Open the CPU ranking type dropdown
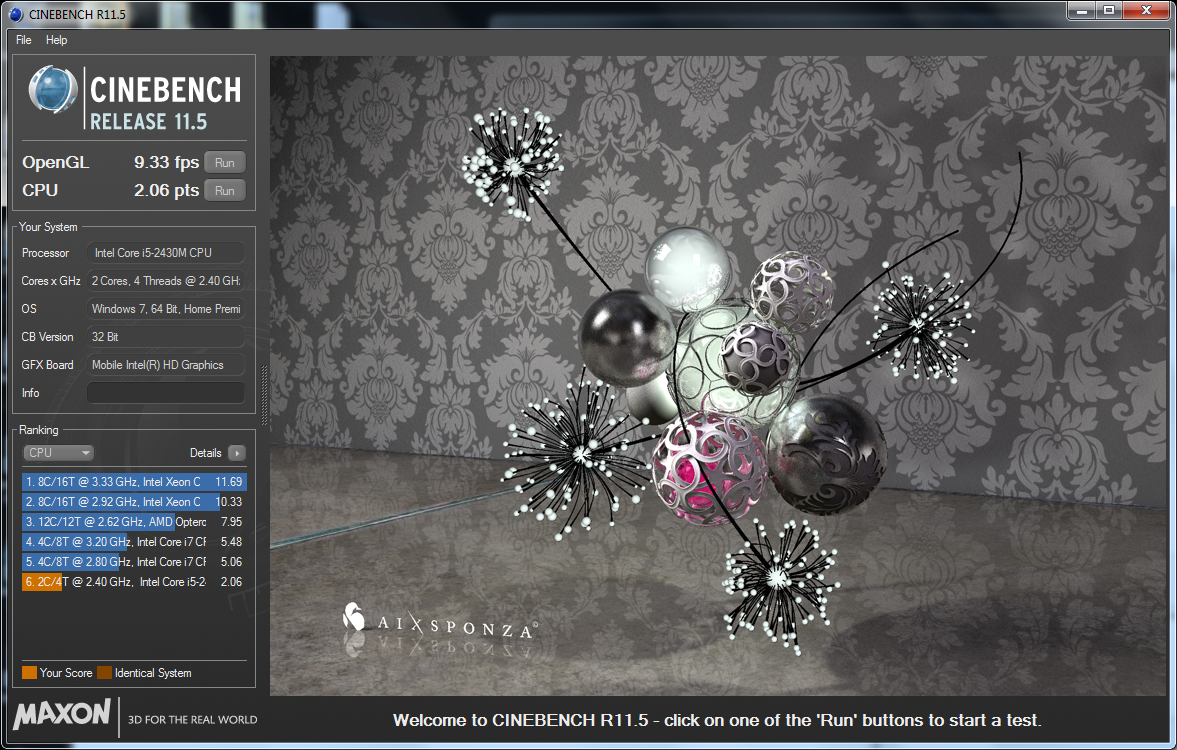The height and width of the screenshot is (750, 1177). coord(59,453)
